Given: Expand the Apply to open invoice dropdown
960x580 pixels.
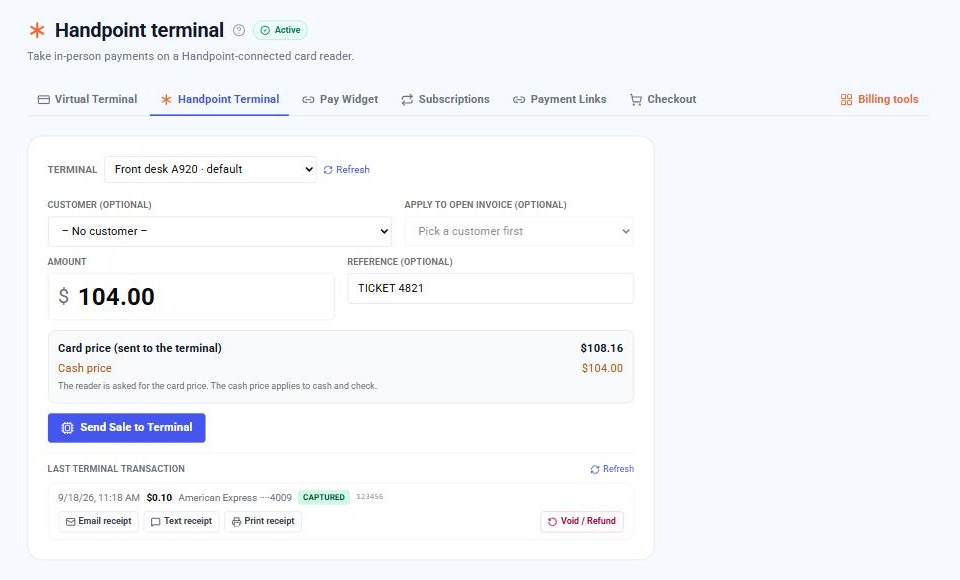Looking at the screenshot, I should [519, 232].
